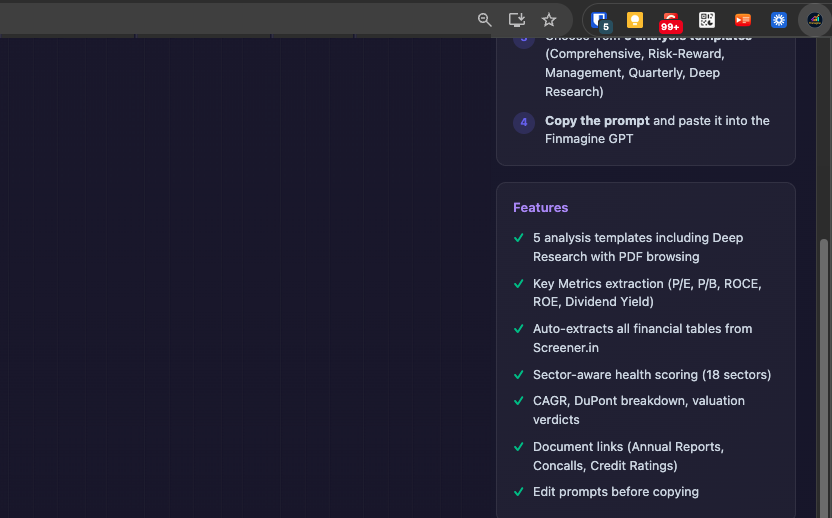Open the yellow Google Keep lightbulb extension

(635, 20)
